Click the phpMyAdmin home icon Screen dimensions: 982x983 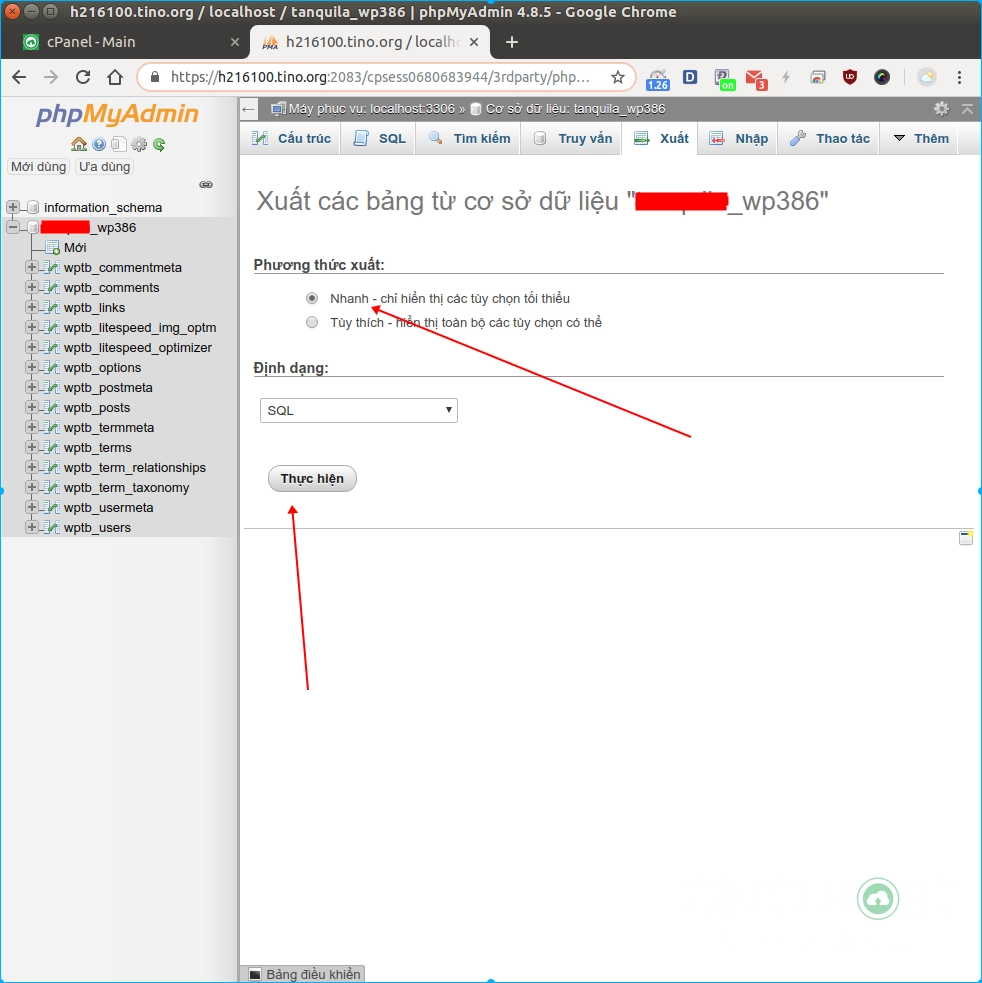click(78, 144)
